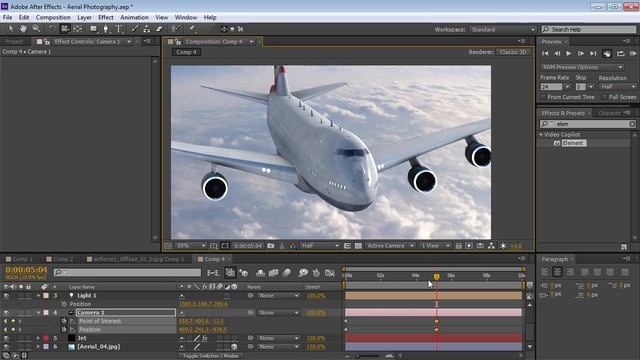Open the Composition menu
The width and height of the screenshot is (640, 360).
(x=53, y=18)
